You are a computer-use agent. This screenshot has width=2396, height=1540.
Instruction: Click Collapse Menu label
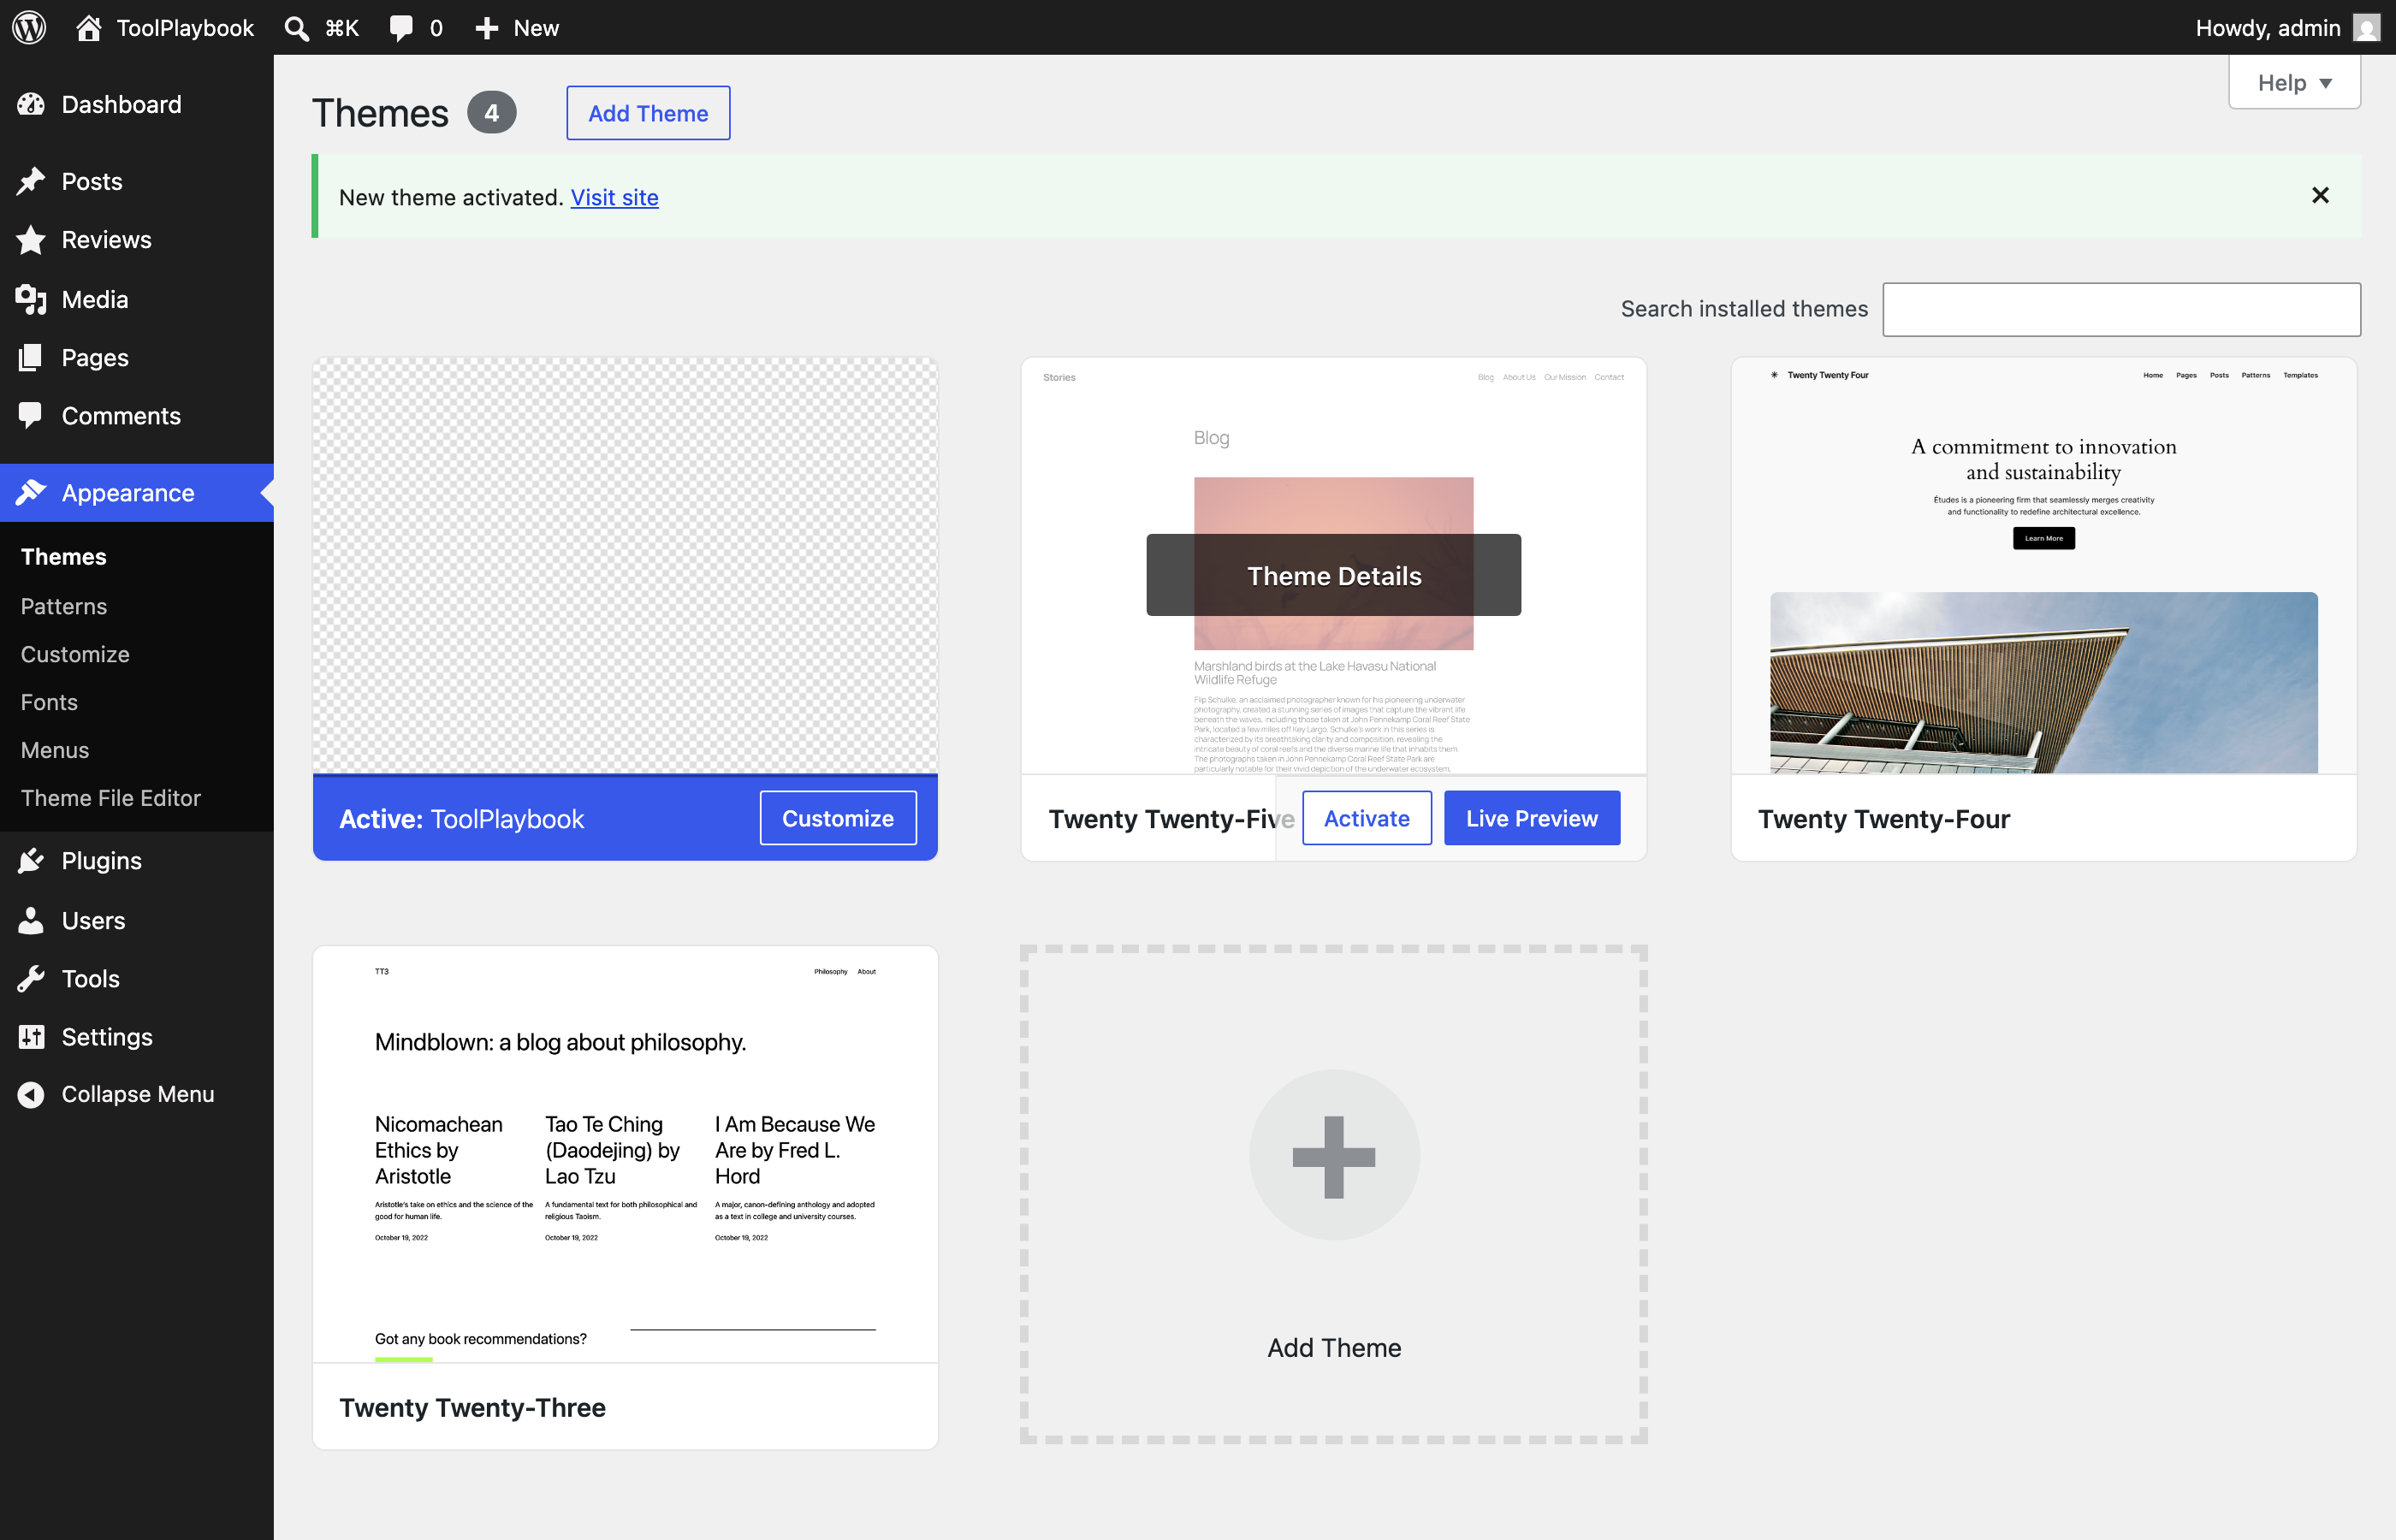click(x=138, y=1094)
